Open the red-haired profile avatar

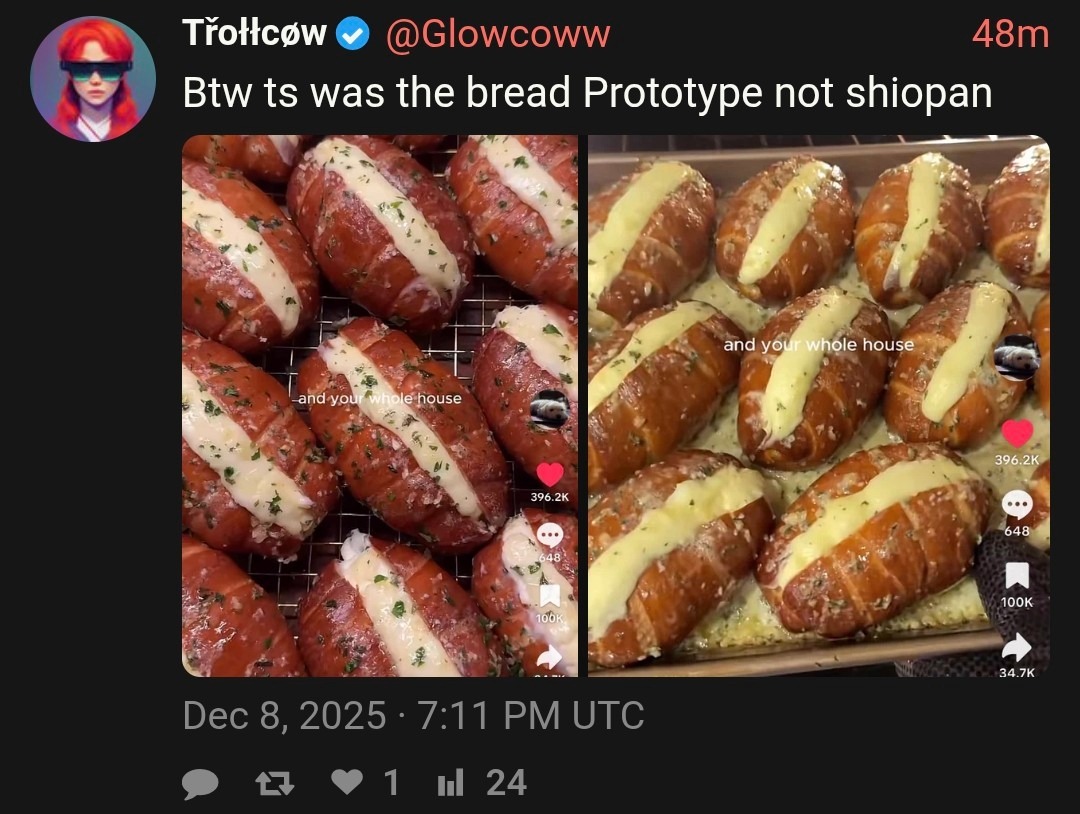[93, 79]
